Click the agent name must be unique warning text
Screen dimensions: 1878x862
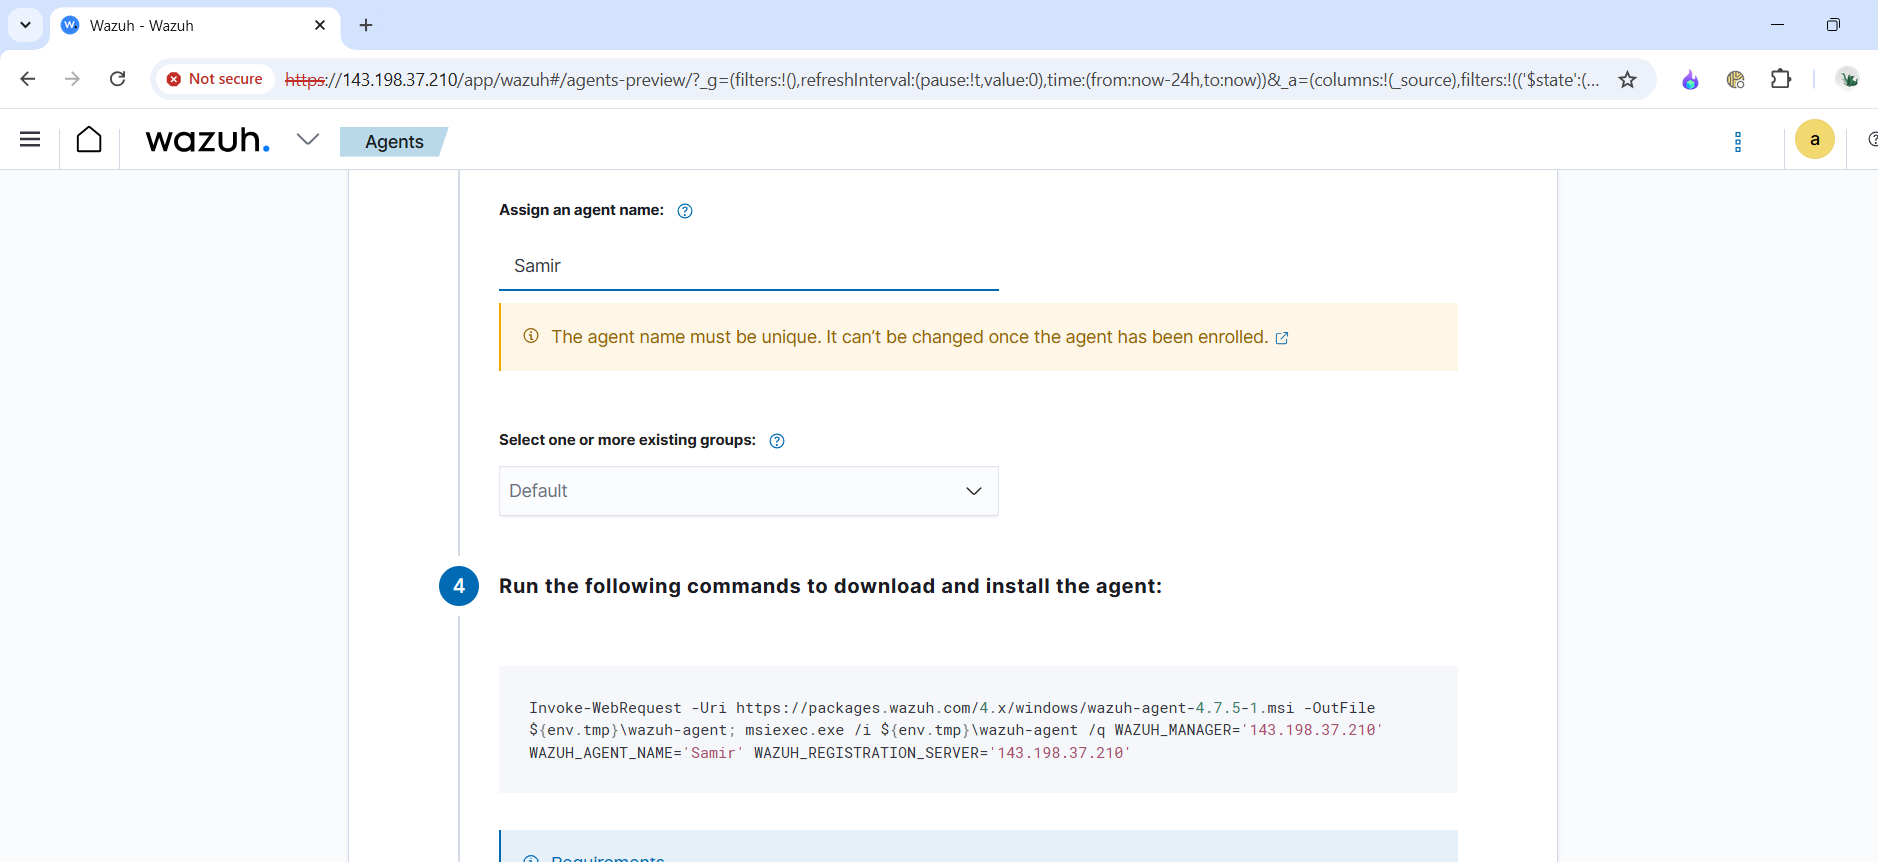909,337
